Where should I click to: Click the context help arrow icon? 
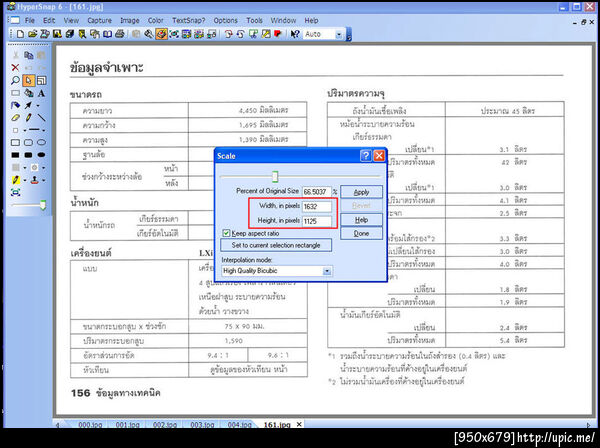pos(294,34)
